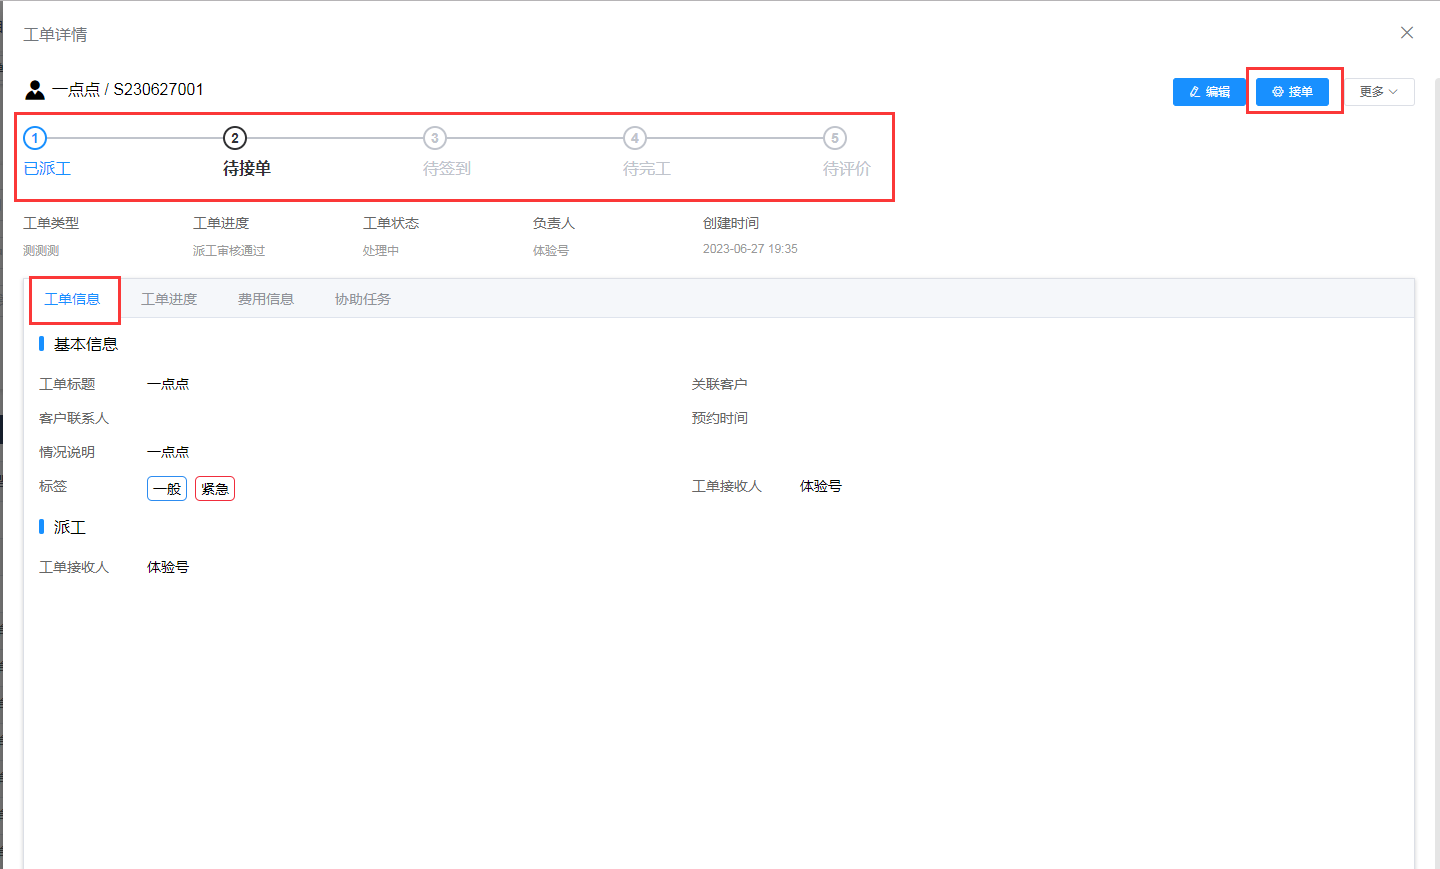Screen dimensions: 1440x869
Task: Click the 基本信息 section heading
Action: pos(86,345)
